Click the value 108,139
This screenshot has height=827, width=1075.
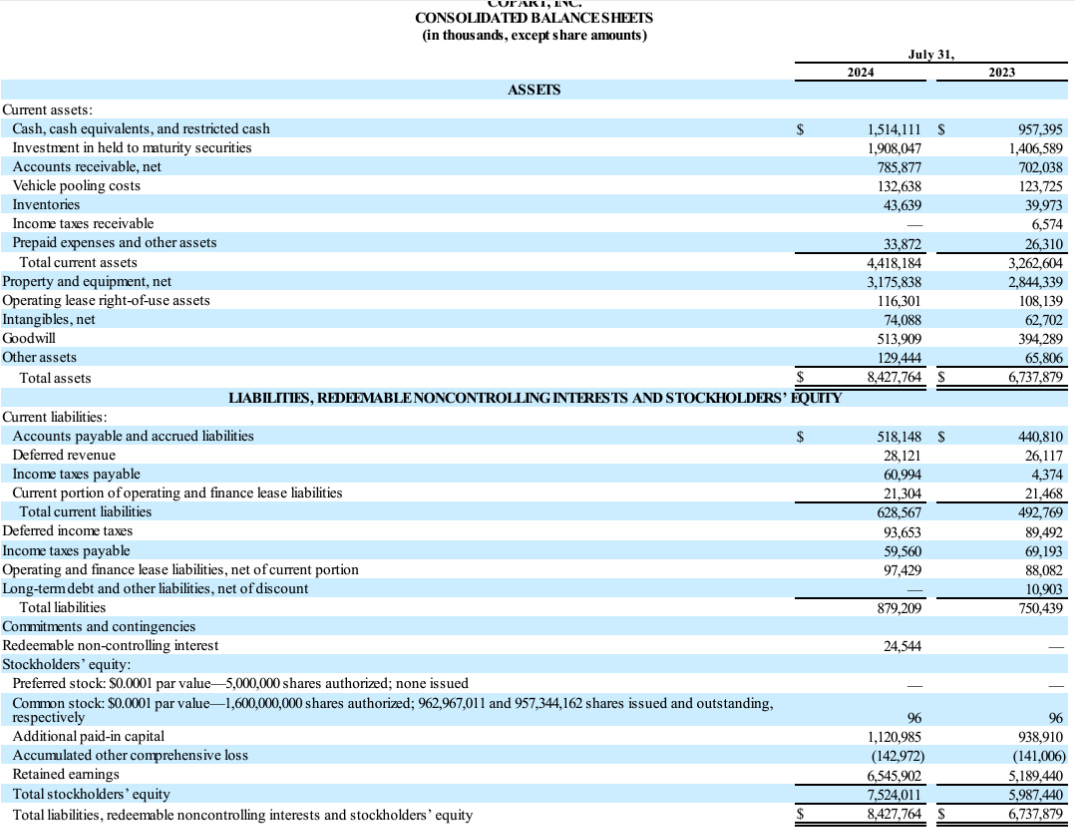(1041, 301)
